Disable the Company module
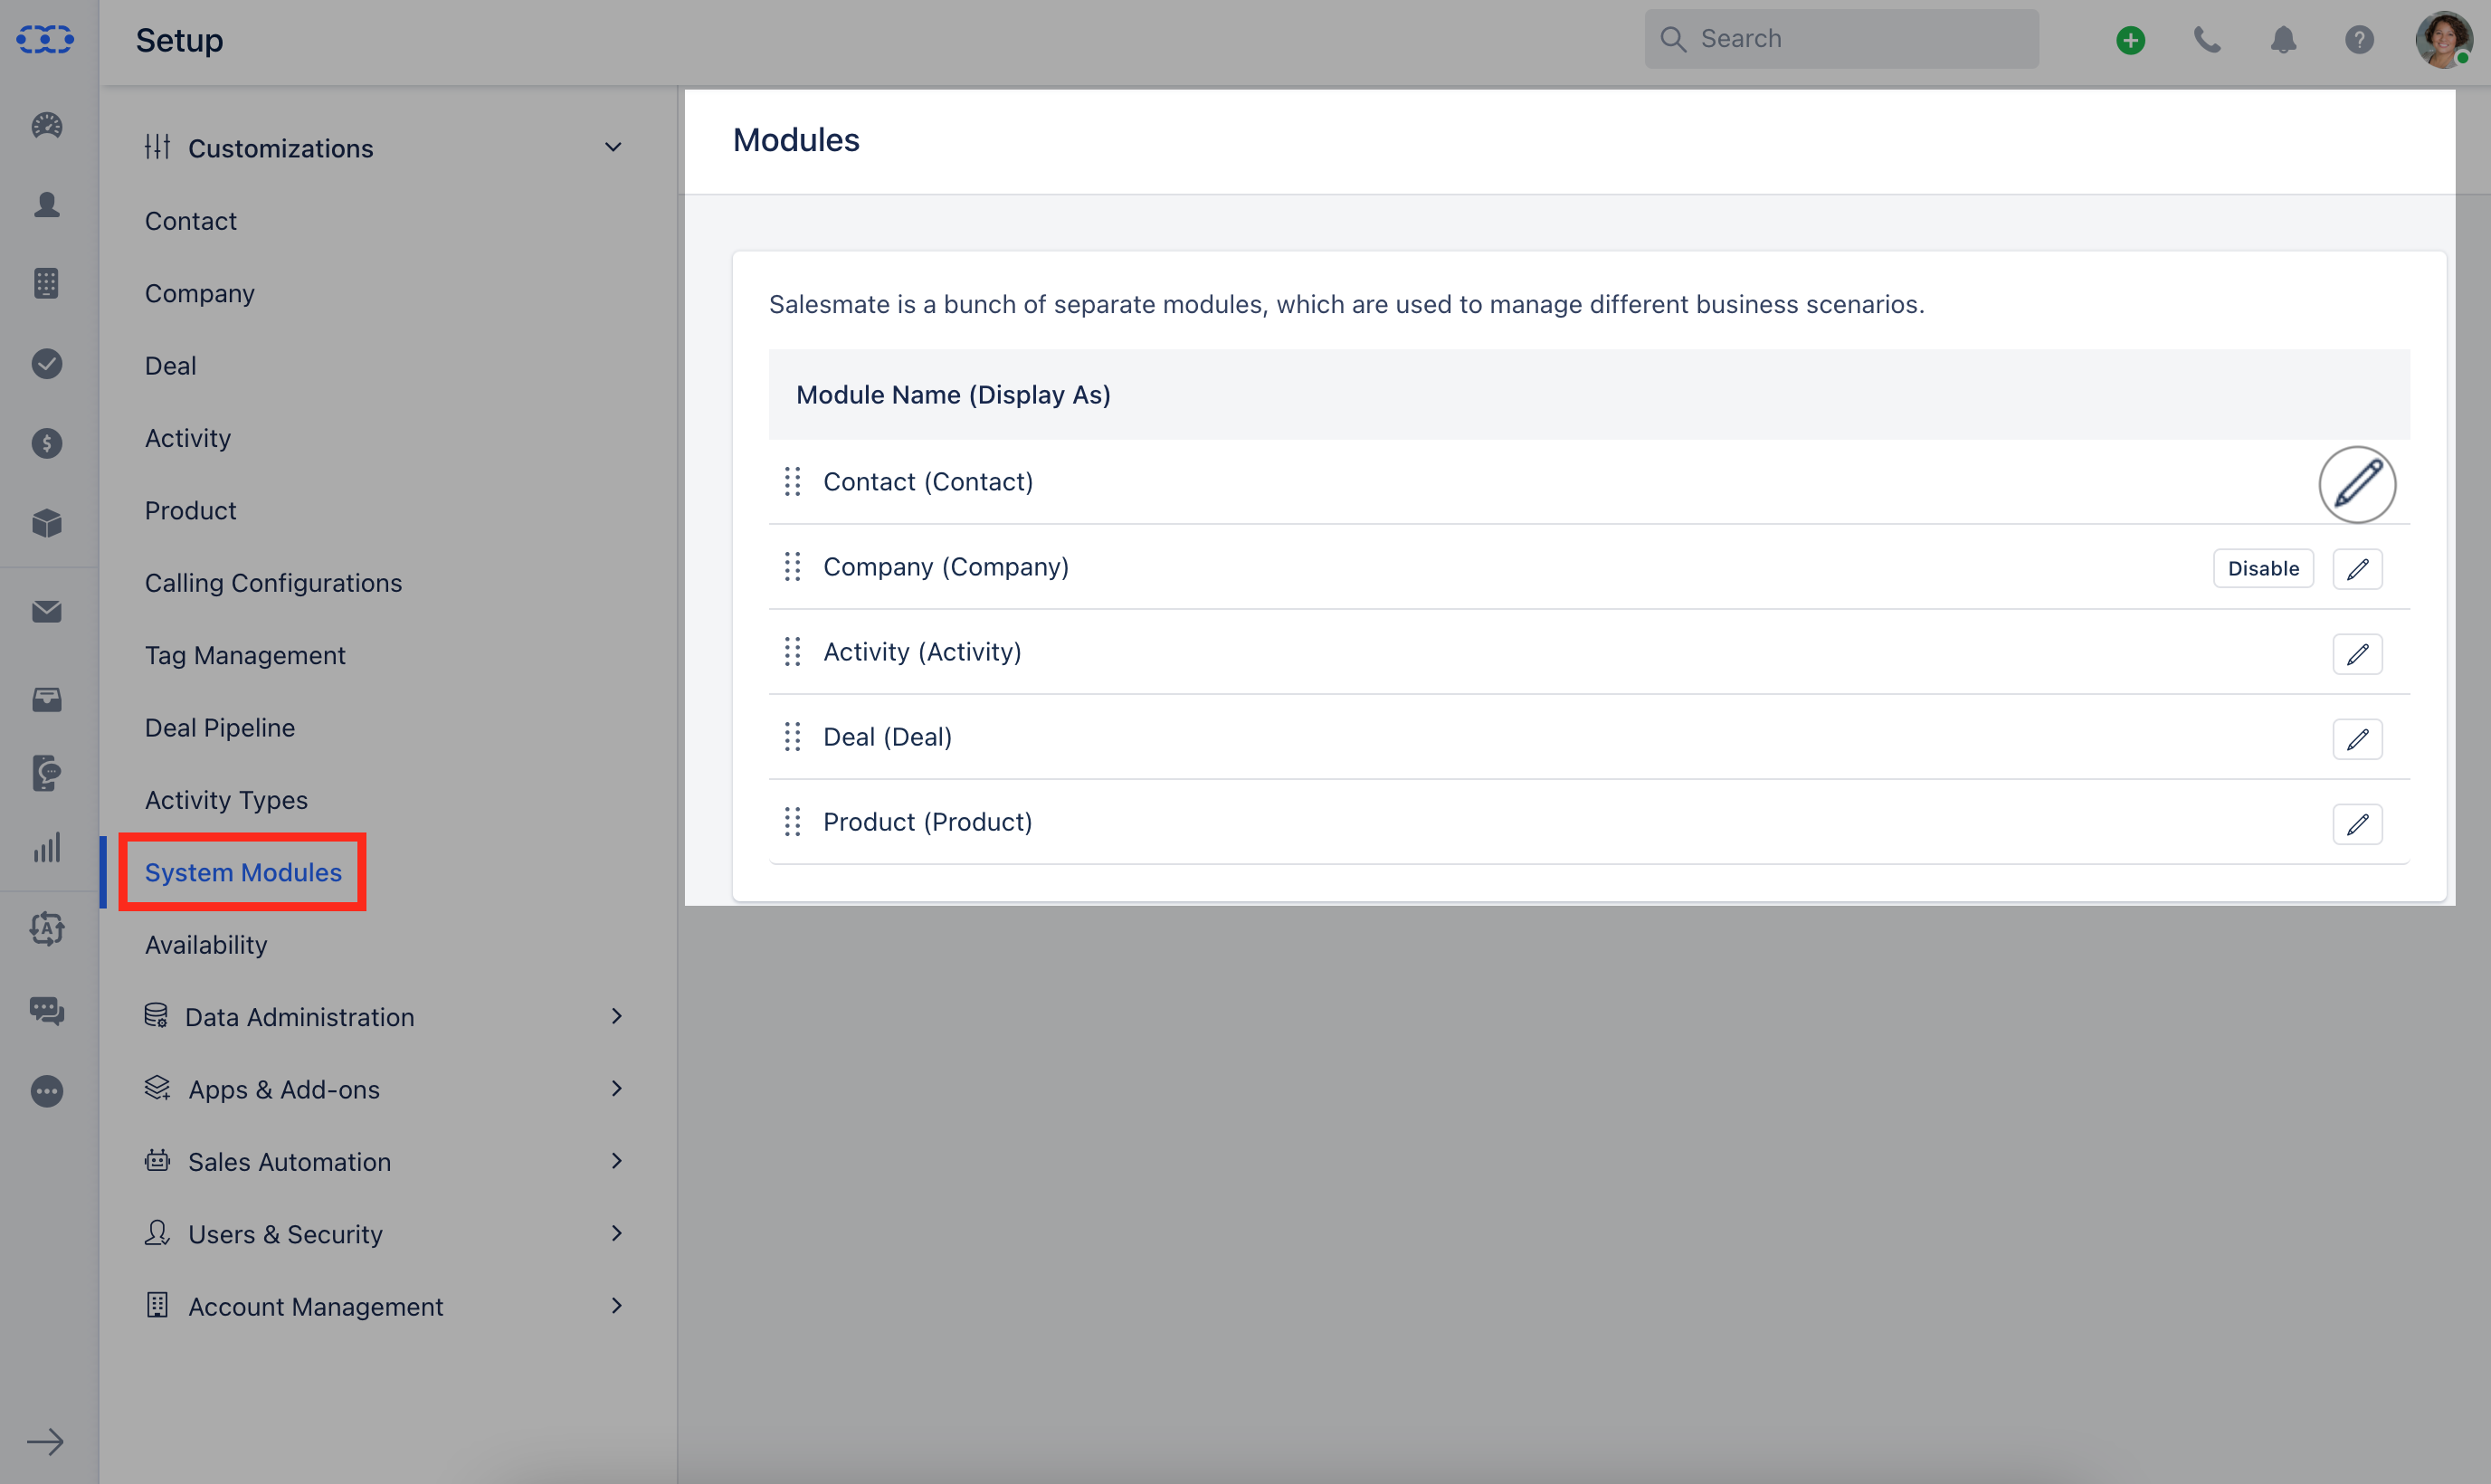The height and width of the screenshot is (1484, 2491). coord(2263,569)
